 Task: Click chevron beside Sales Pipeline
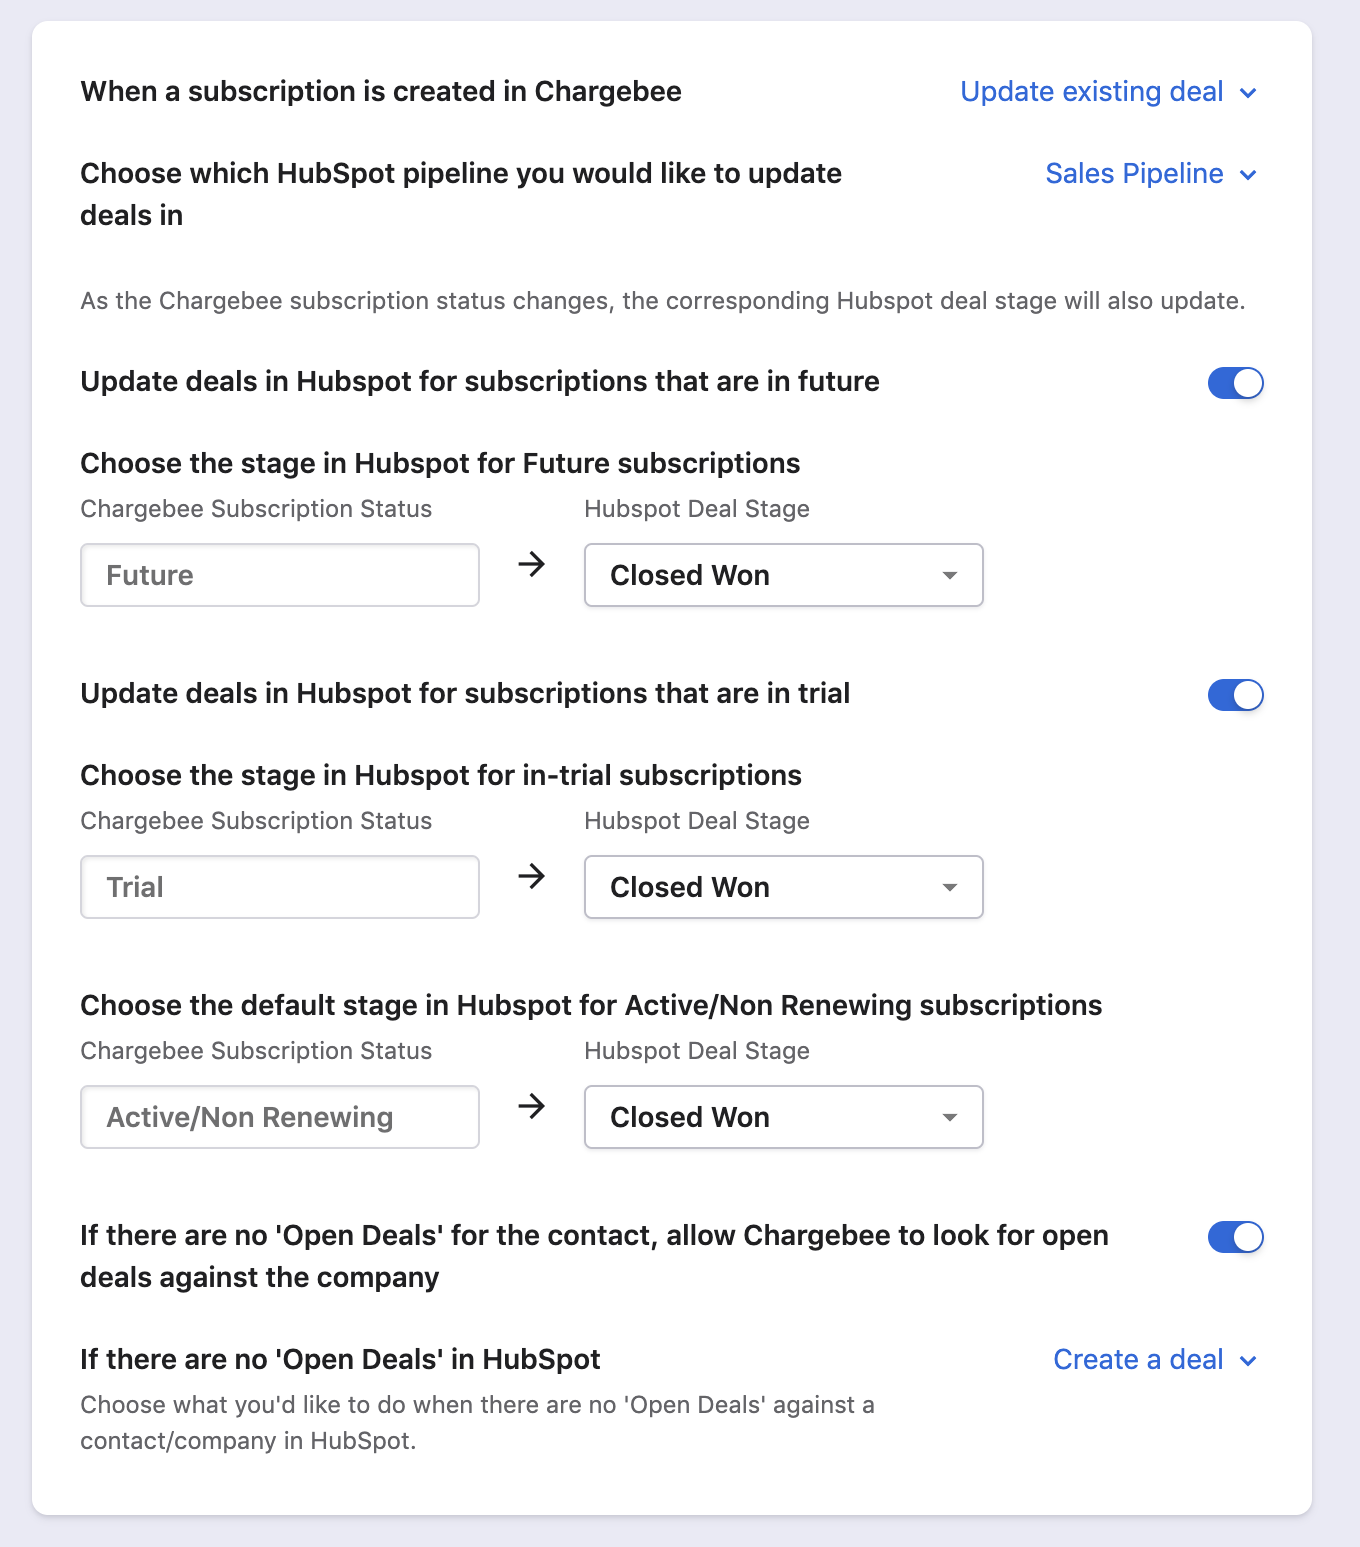(x=1248, y=175)
